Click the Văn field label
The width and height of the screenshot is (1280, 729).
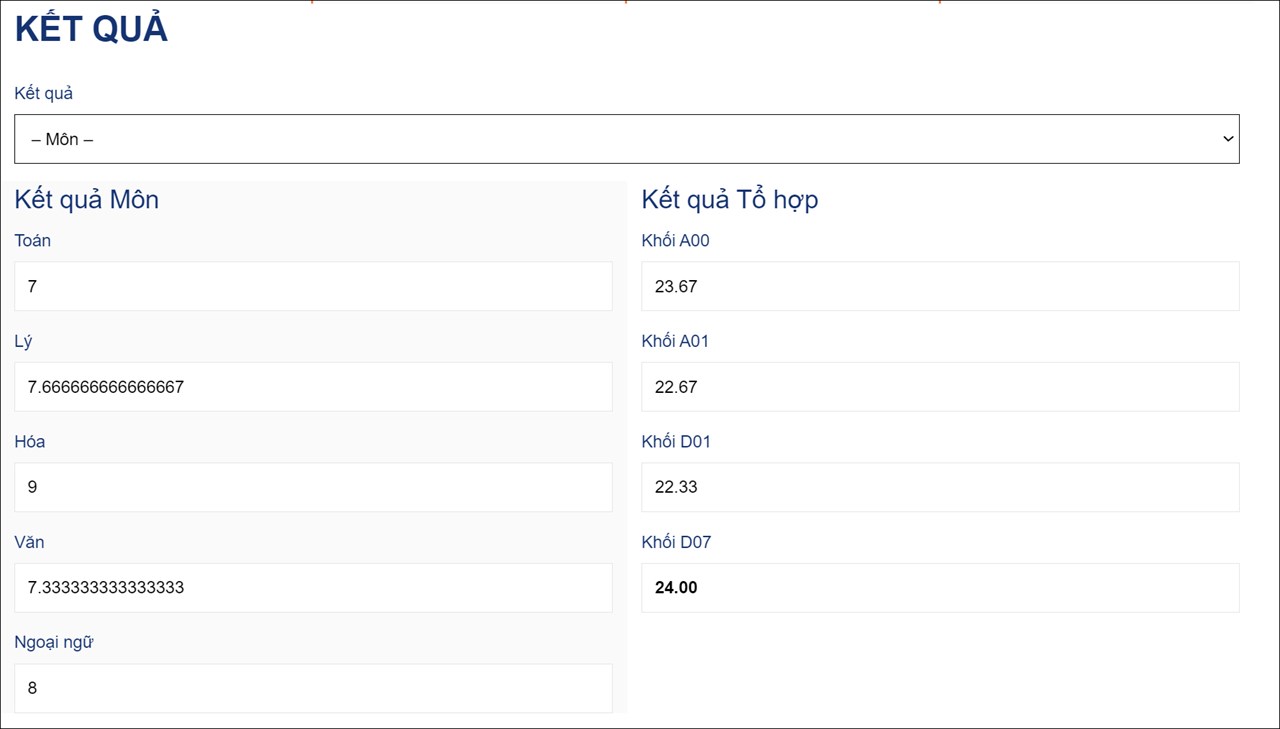[x=29, y=542]
